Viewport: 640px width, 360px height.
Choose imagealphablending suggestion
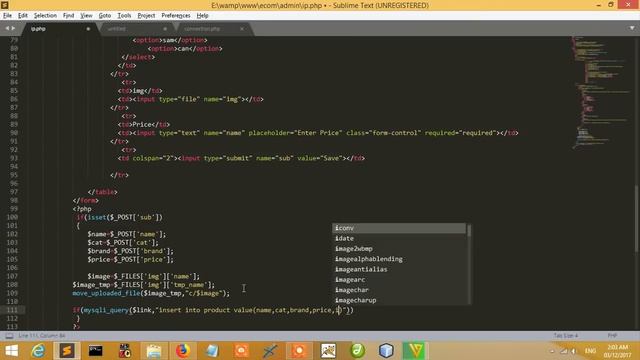[x=399, y=259]
